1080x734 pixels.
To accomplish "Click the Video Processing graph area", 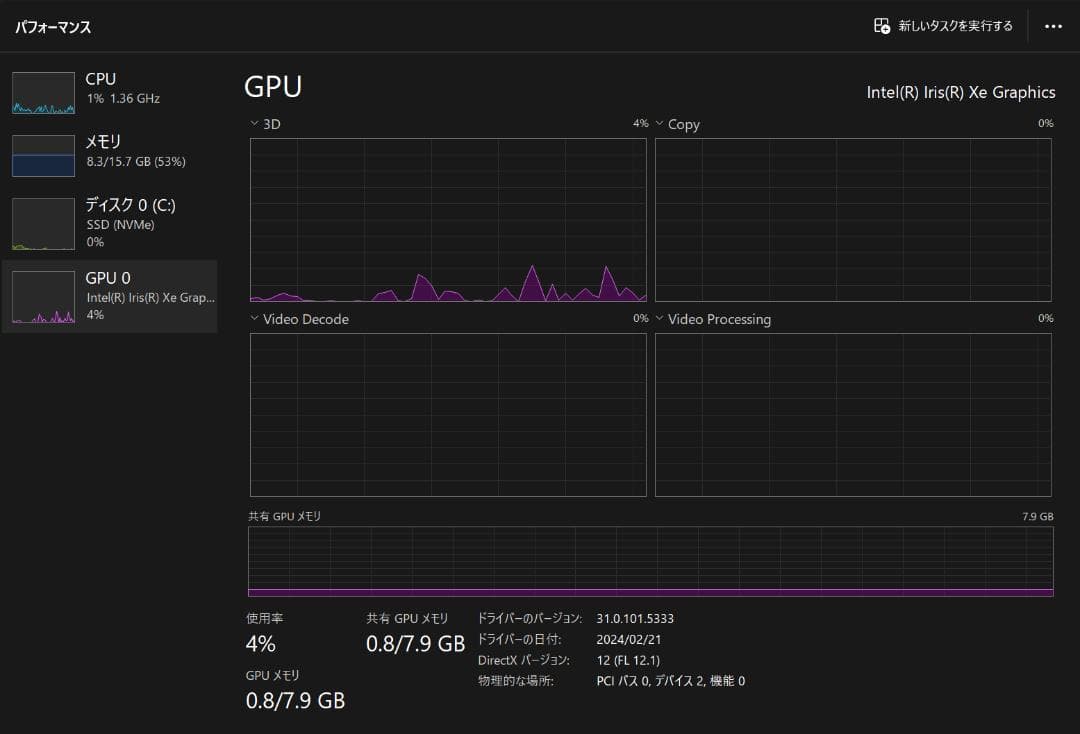I will pos(853,414).
